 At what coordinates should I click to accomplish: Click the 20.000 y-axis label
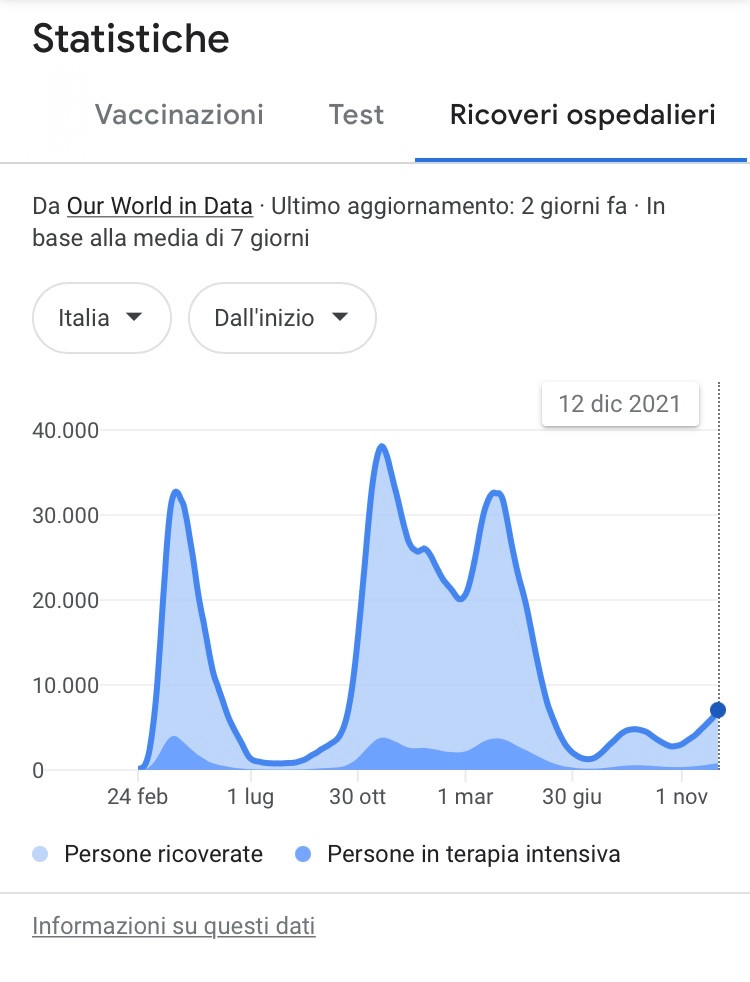66,600
